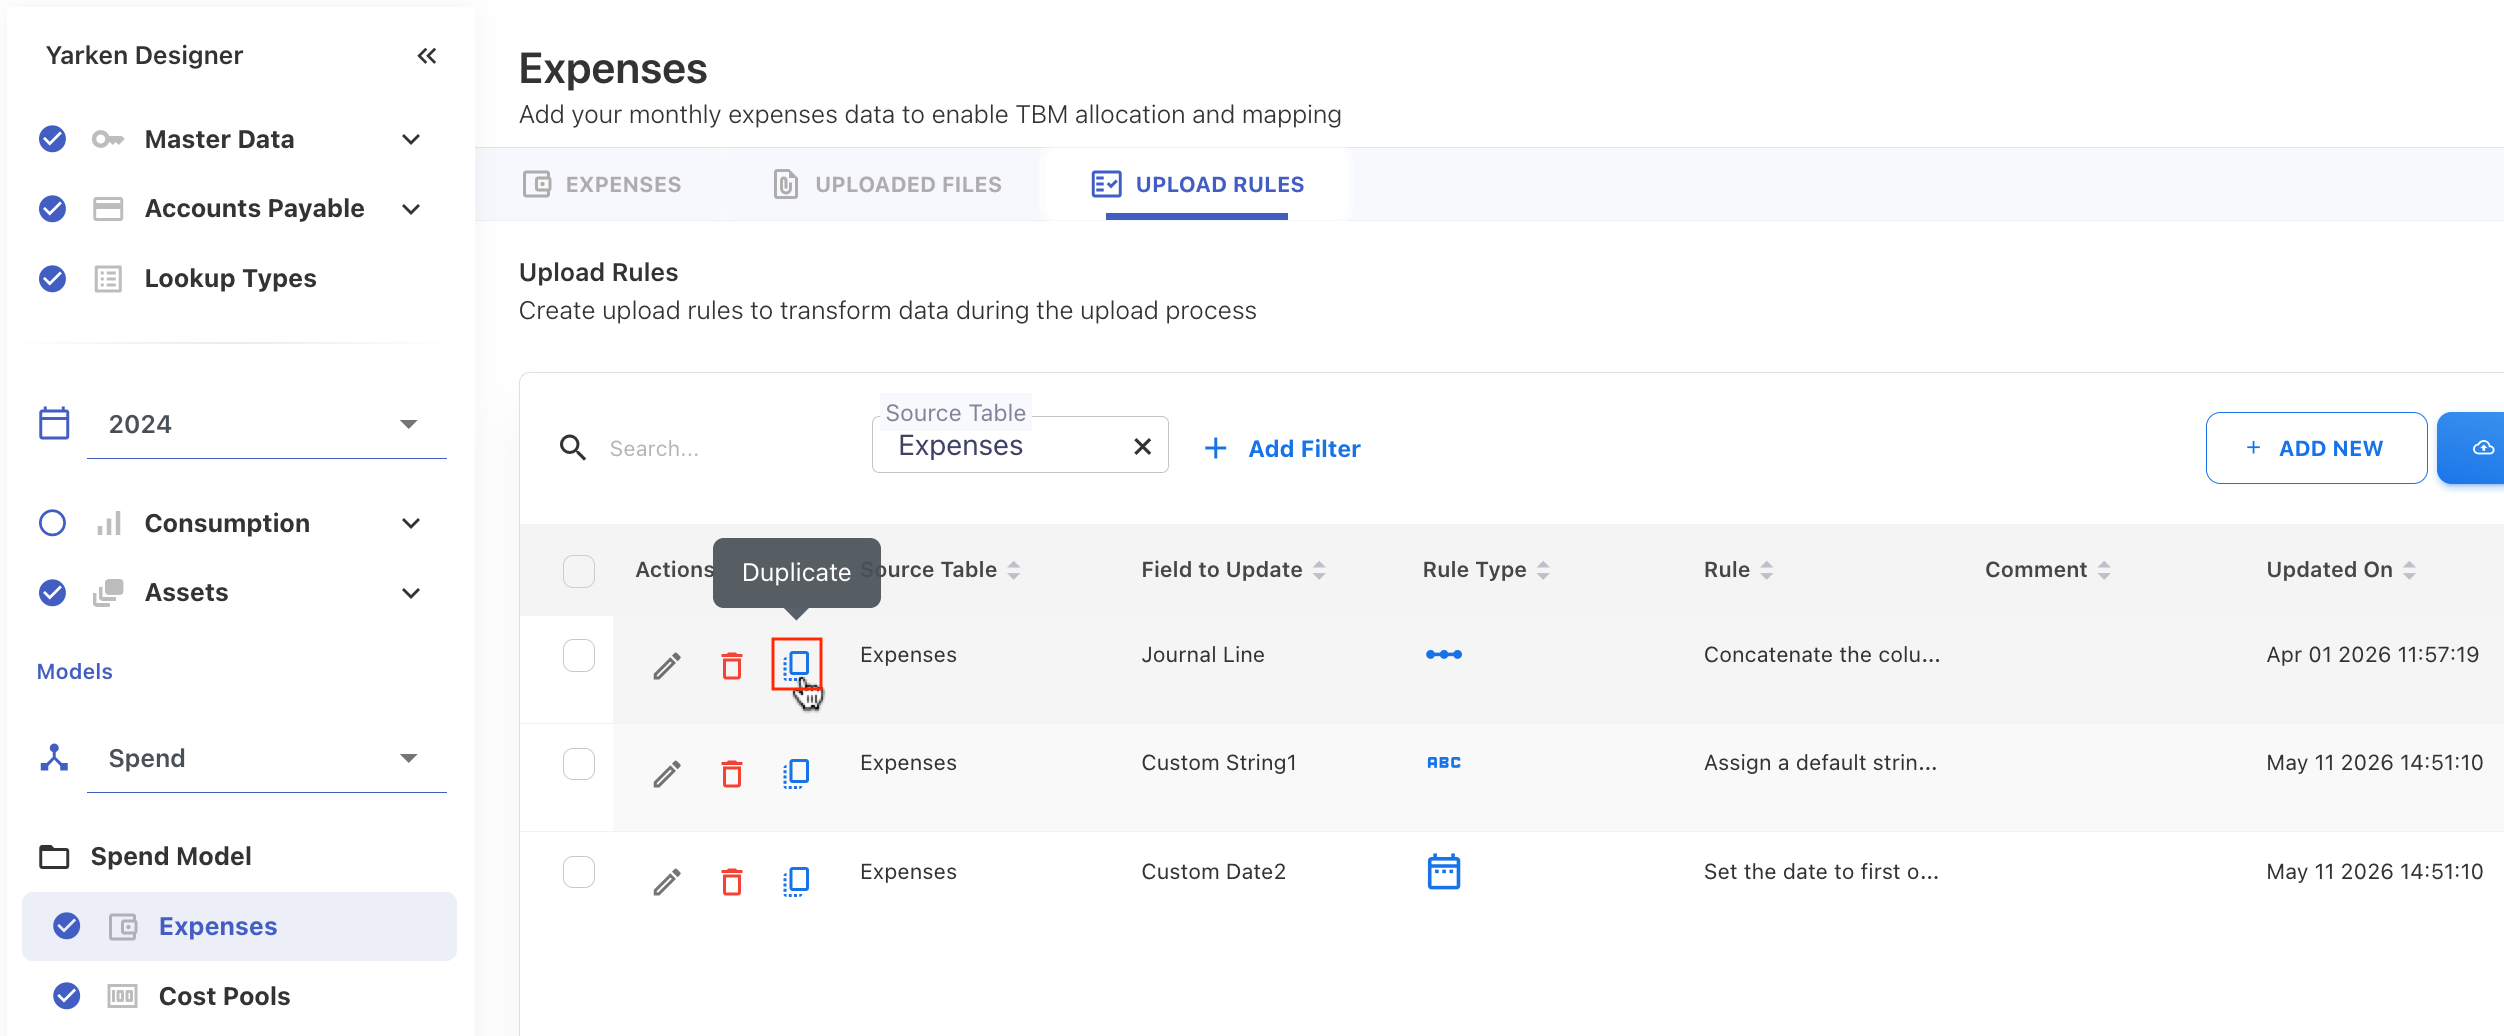Click the Expenses wallet icon in sidebar

pyautogui.click(x=123, y=927)
